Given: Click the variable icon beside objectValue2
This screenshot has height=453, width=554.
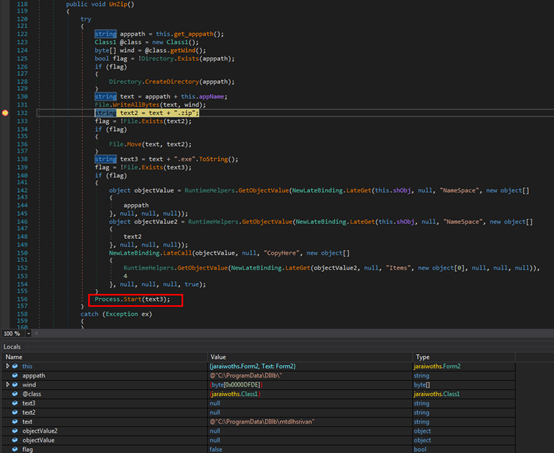Looking at the screenshot, I should (x=15, y=431).
